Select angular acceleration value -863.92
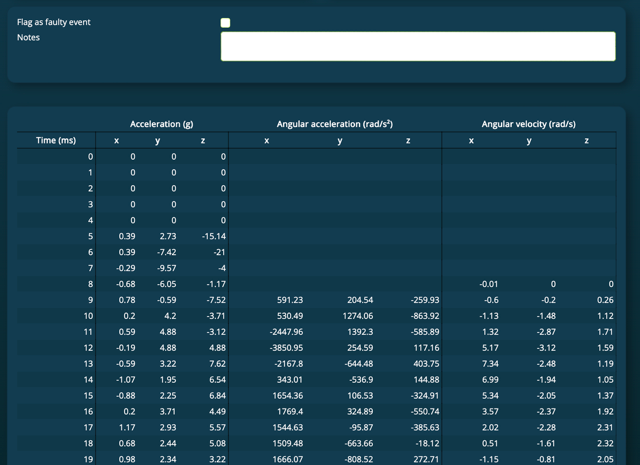 pyautogui.click(x=425, y=316)
